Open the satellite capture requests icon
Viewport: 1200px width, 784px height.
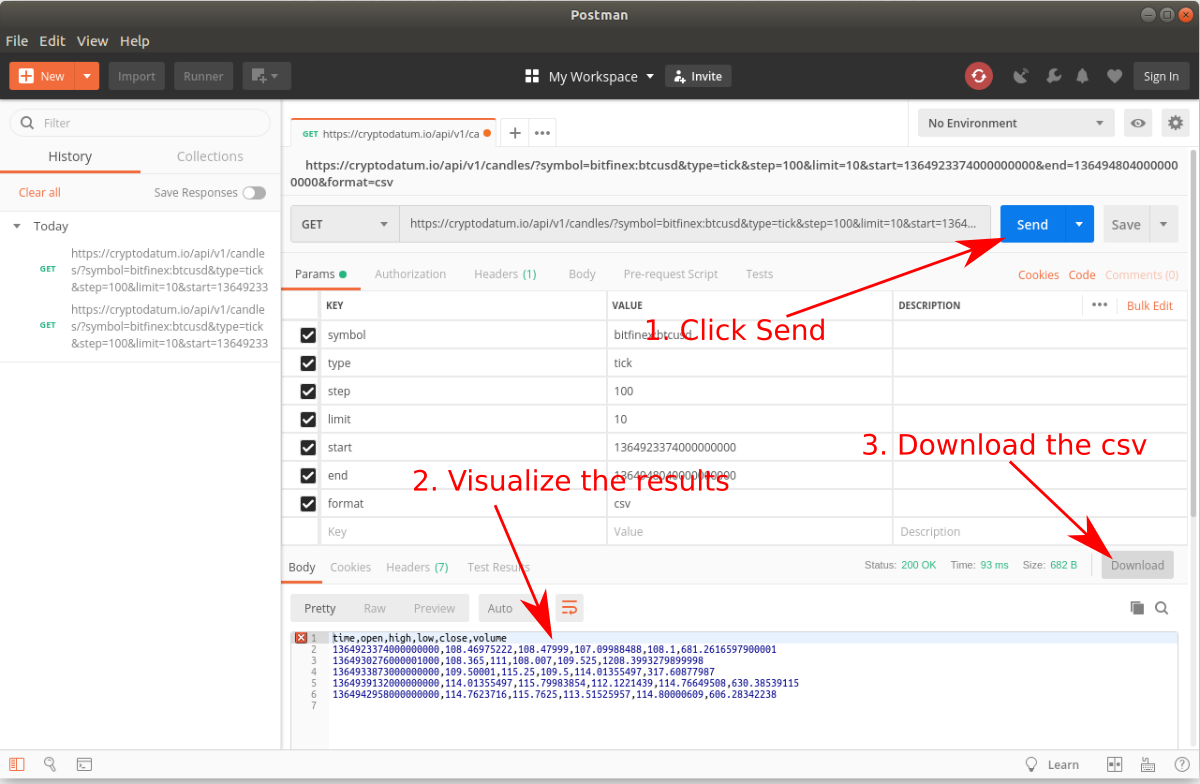(x=1021, y=76)
